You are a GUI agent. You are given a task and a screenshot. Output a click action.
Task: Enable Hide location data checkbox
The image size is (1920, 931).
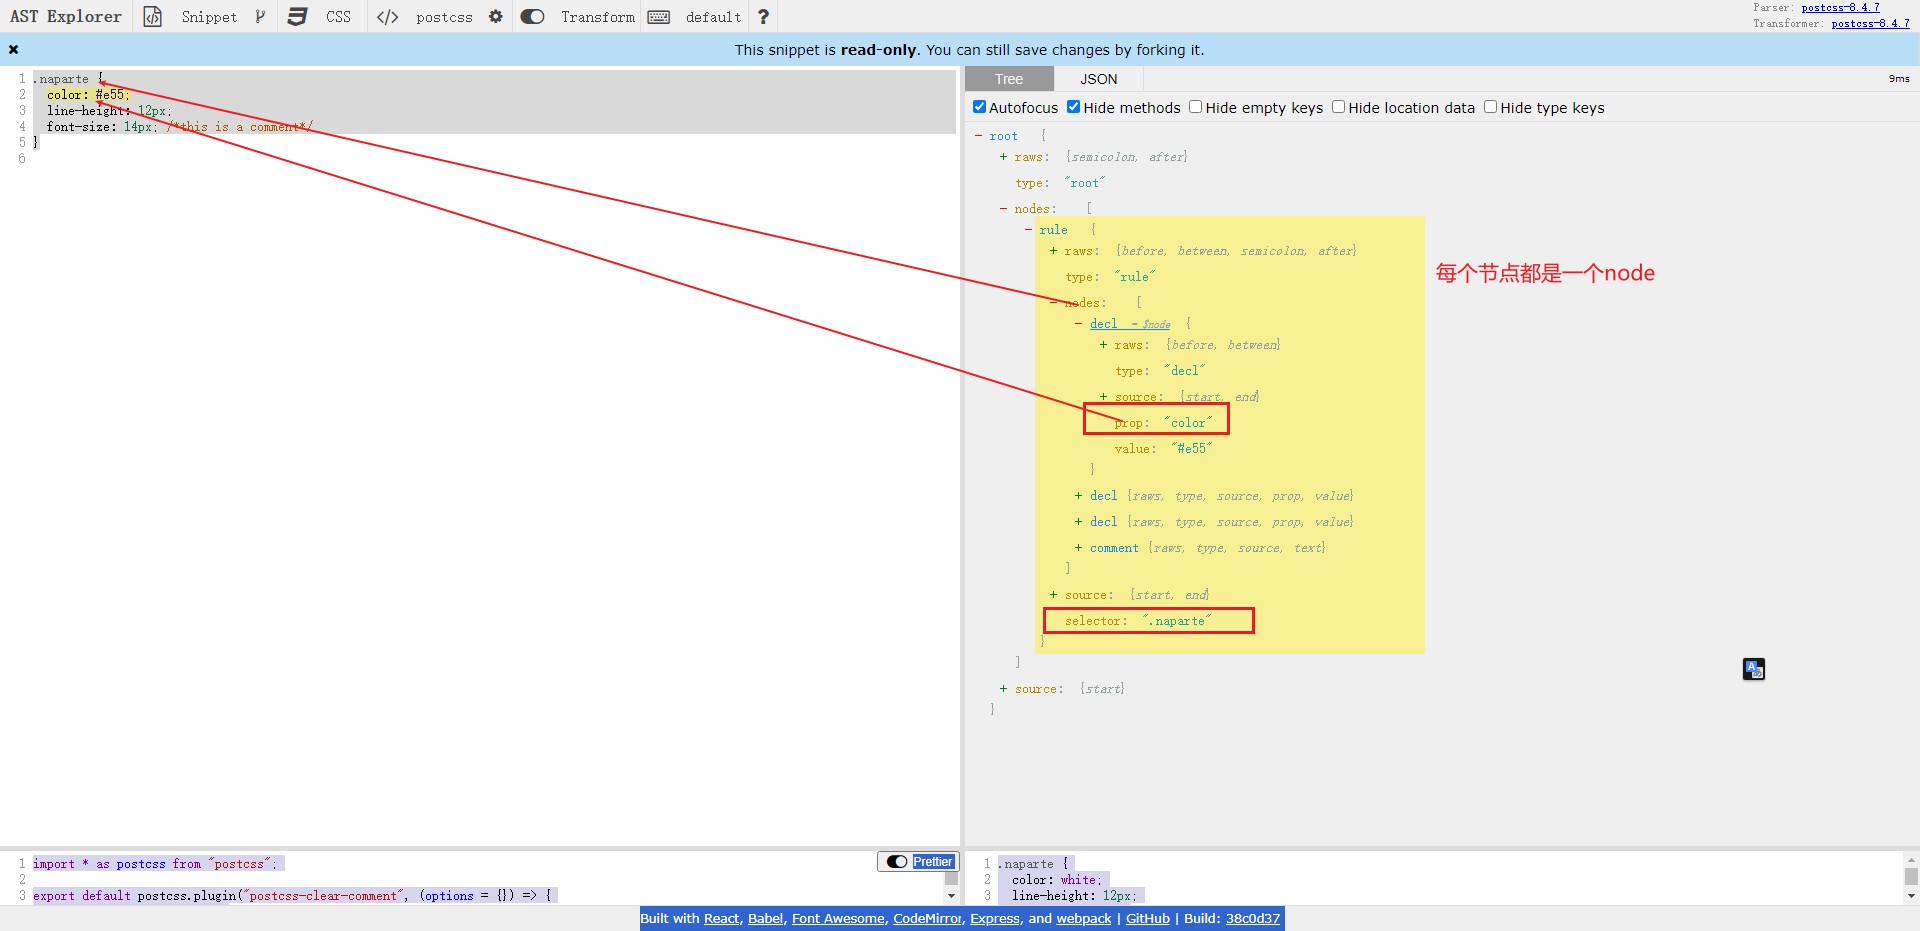click(1338, 107)
